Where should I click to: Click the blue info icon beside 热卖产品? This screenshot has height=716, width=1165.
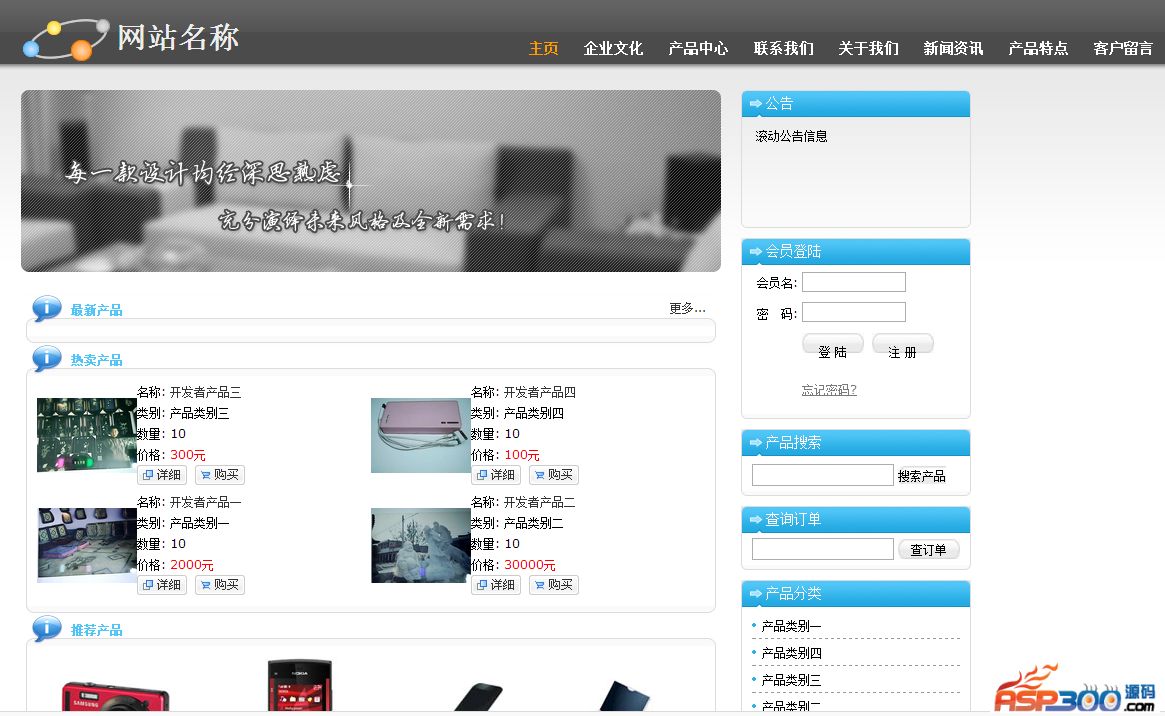[x=47, y=358]
